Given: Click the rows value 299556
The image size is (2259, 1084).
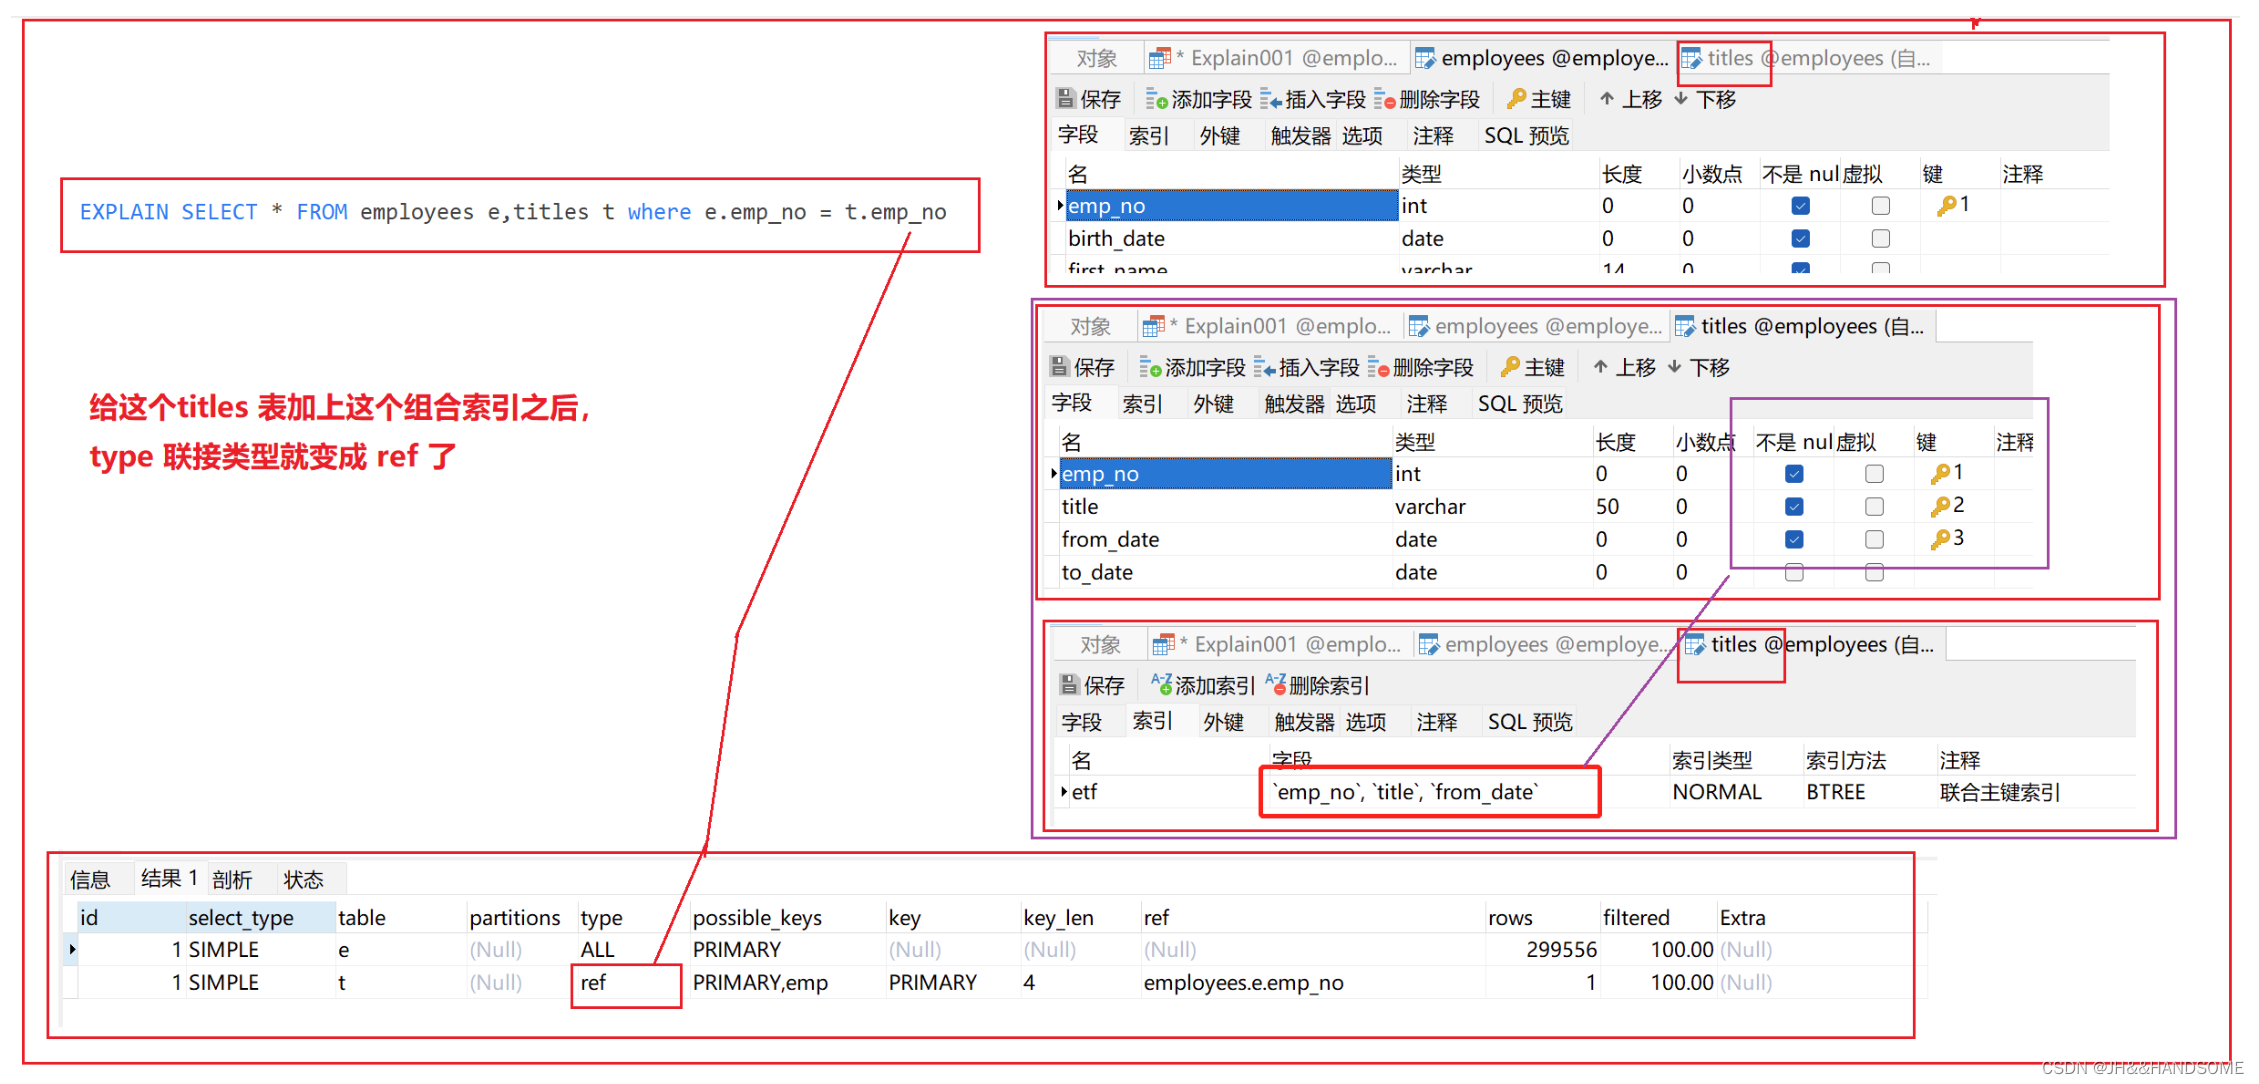Looking at the screenshot, I should click(1561, 950).
